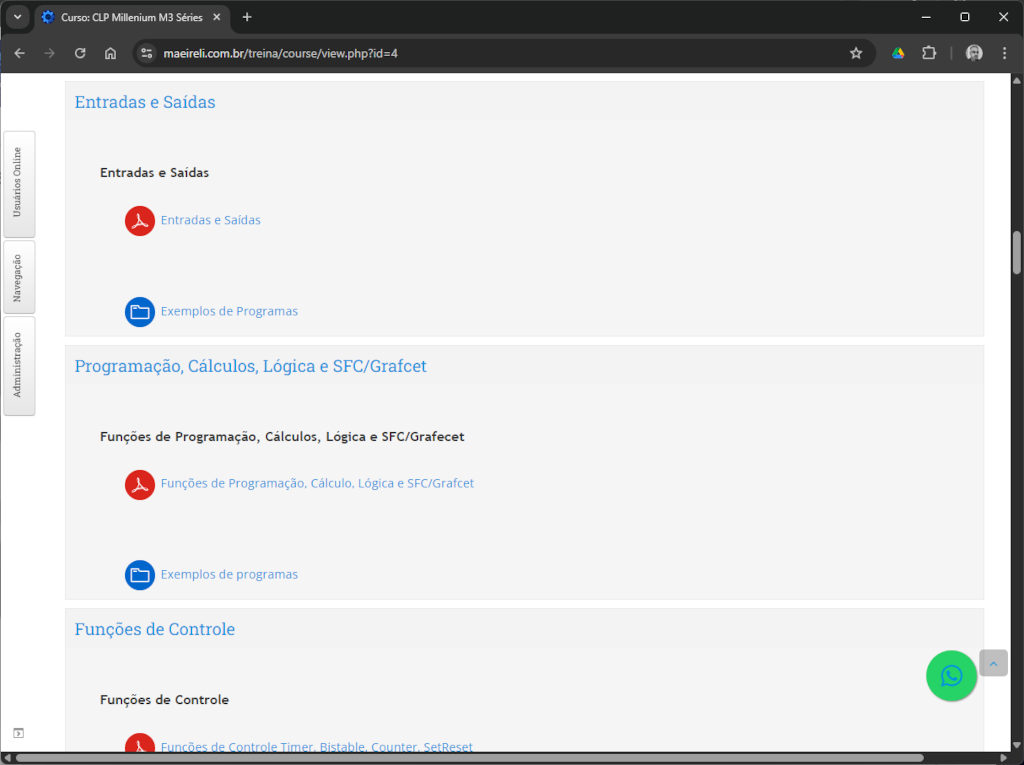1024x765 pixels.
Task: Open the Chrome profile avatar
Action: click(974, 54)
